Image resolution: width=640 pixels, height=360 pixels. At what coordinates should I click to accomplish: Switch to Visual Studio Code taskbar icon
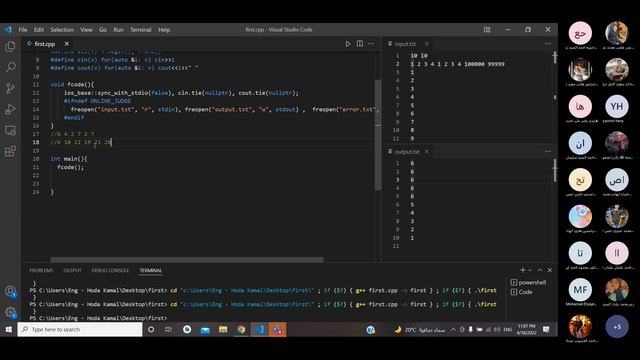click(x=259, y=329)
